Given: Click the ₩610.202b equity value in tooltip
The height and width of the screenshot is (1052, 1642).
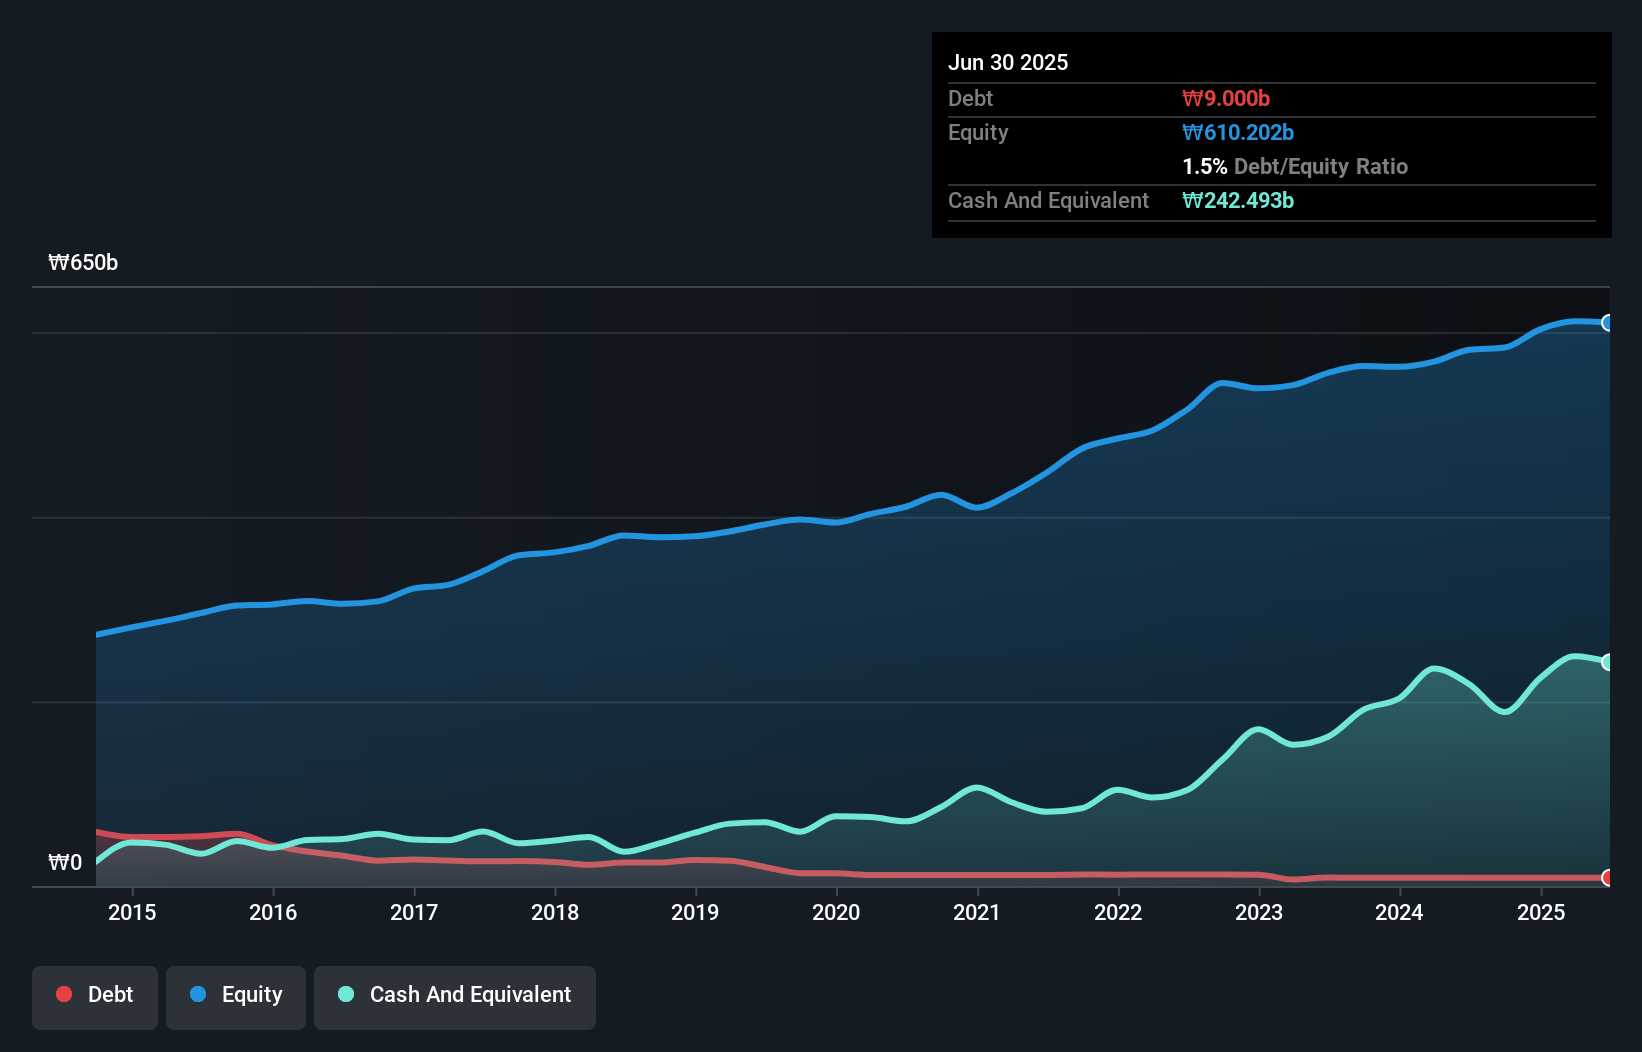Looking at the screenshot, I should coord(1238,132).
